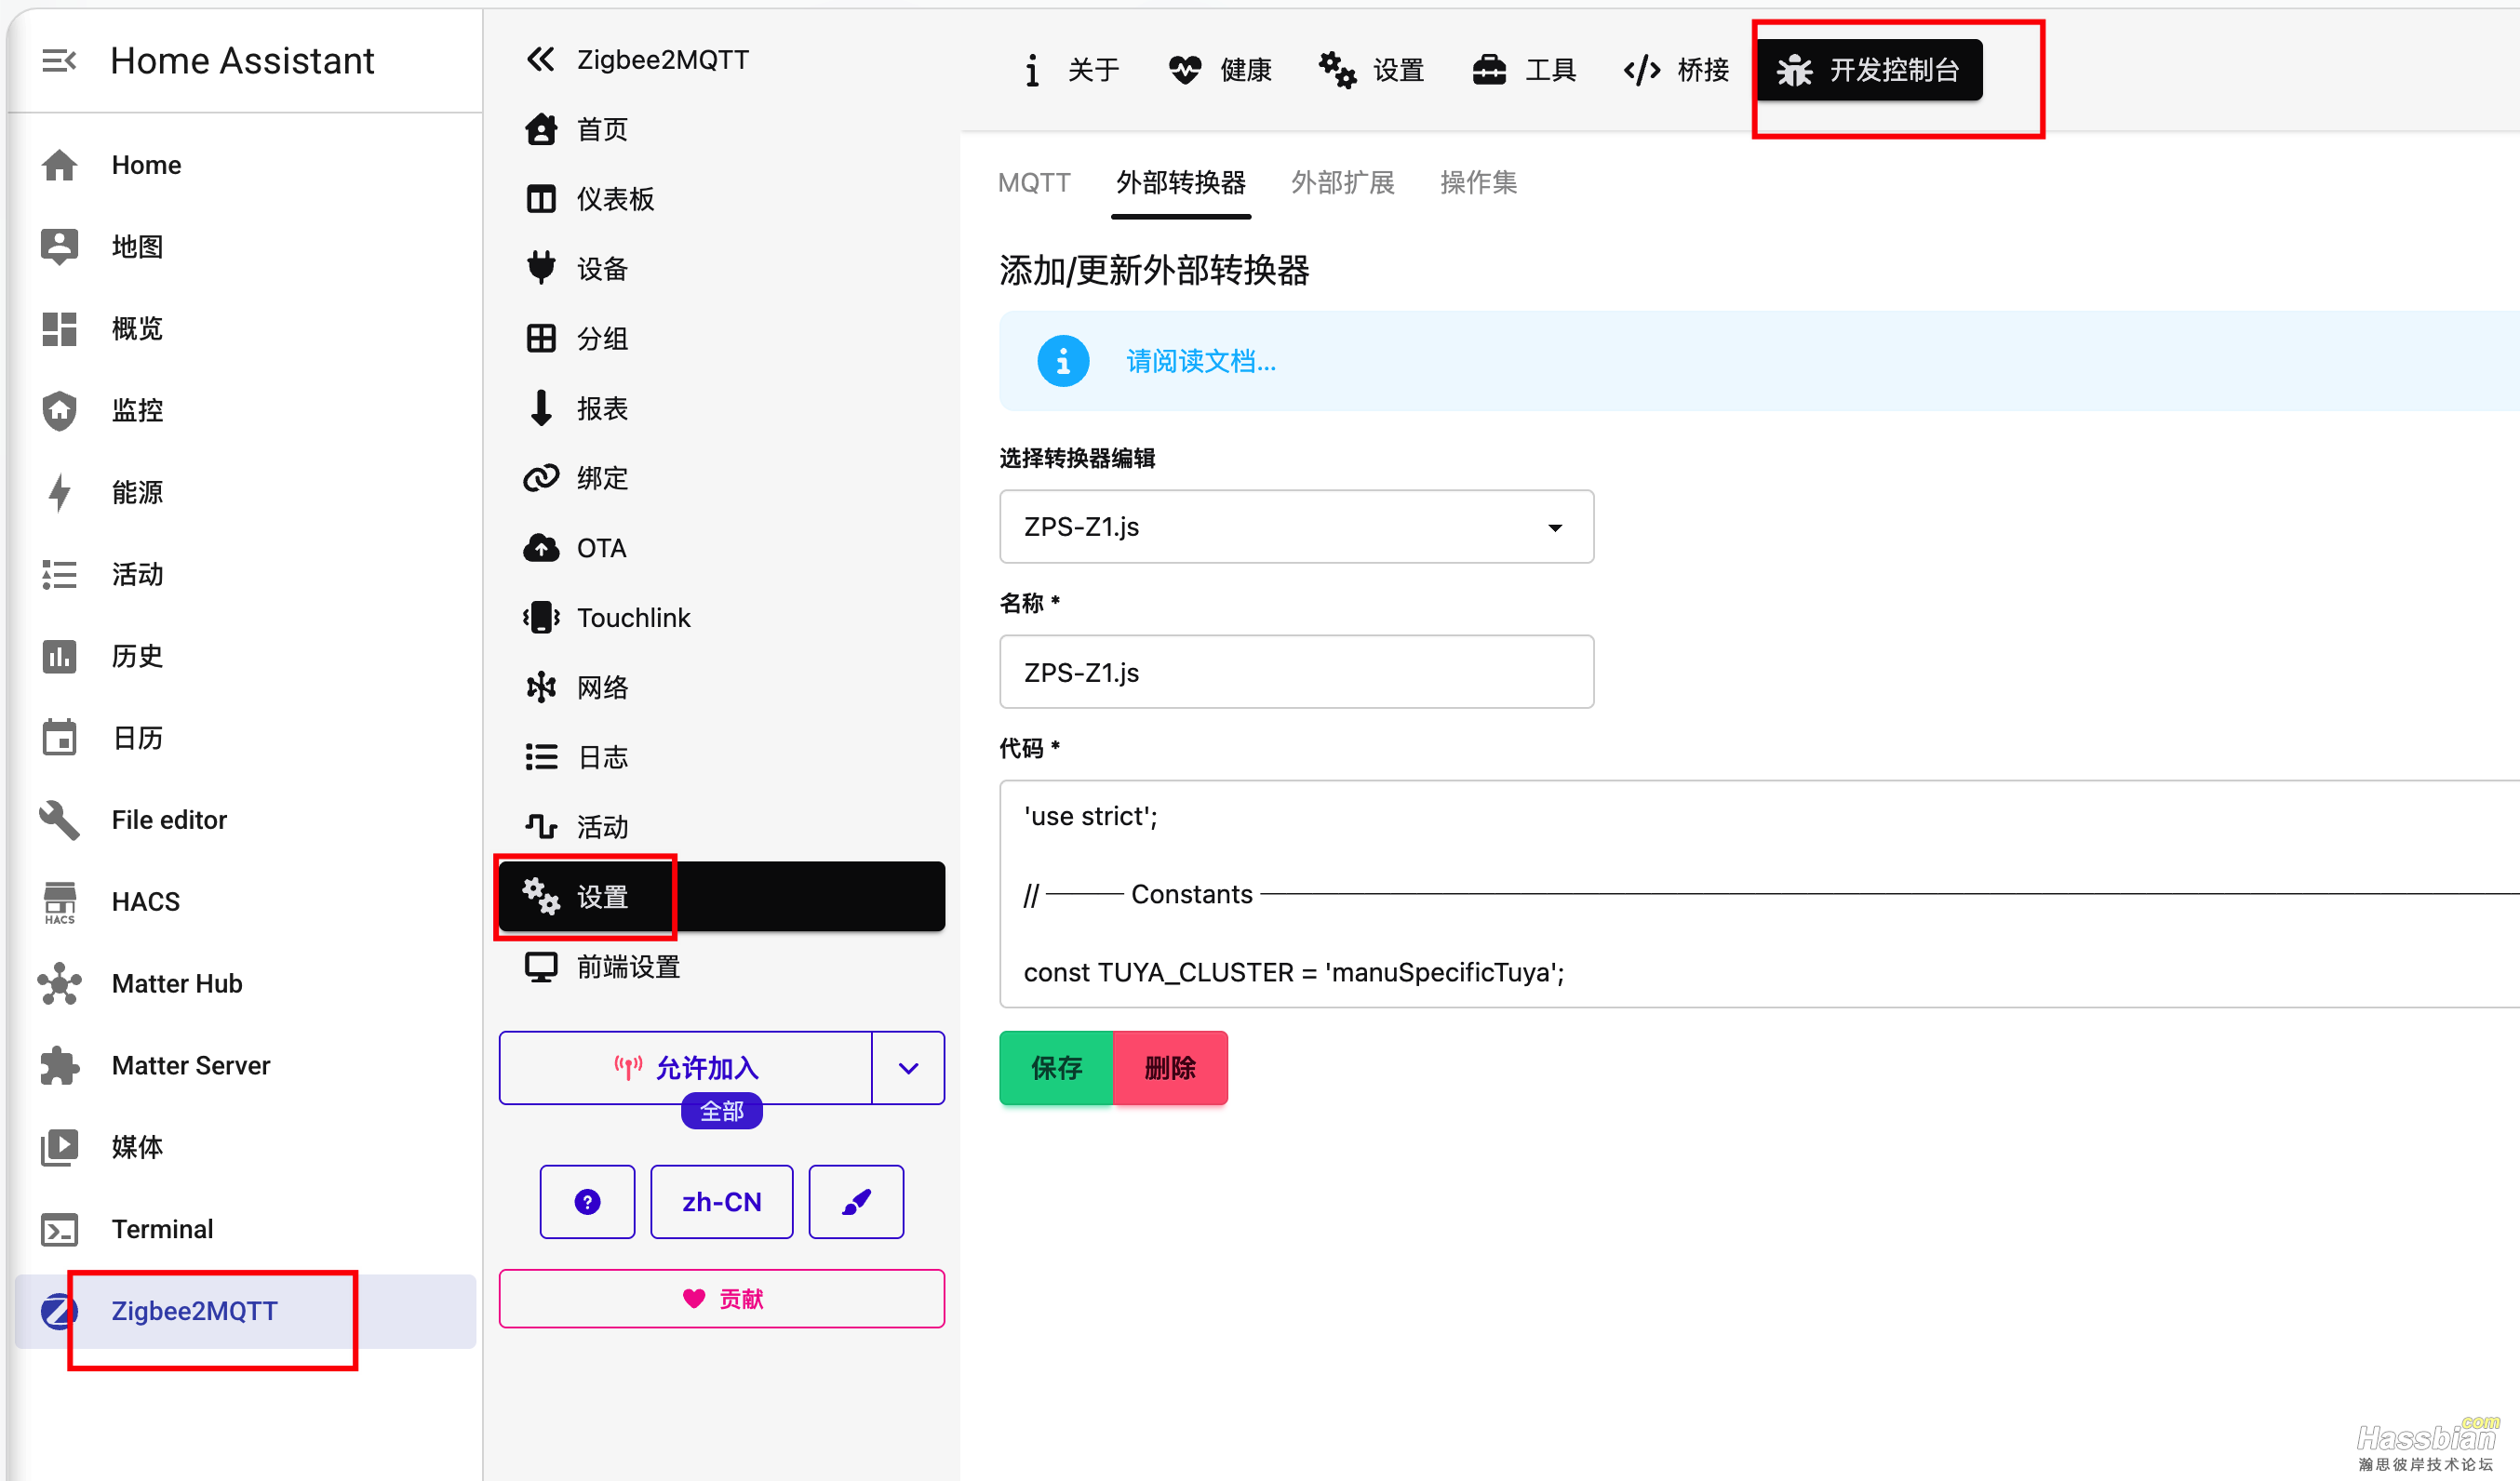This screenshot has height=1481, width=2520.
Task: Open 桥接 bridge tab
Action: pyautogui.click(x=1677, y=70)
